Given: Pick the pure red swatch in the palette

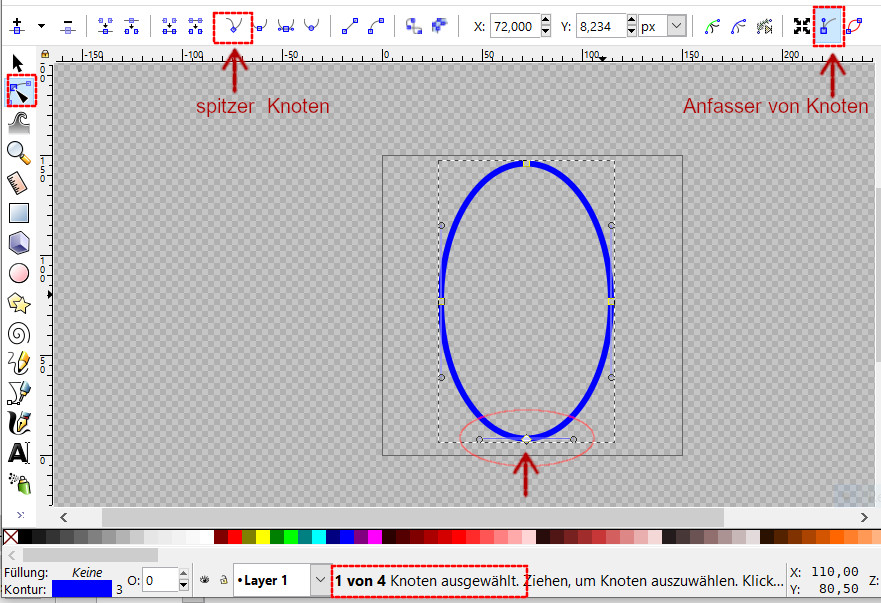Looking at the screenshot, I should point(235,537).
